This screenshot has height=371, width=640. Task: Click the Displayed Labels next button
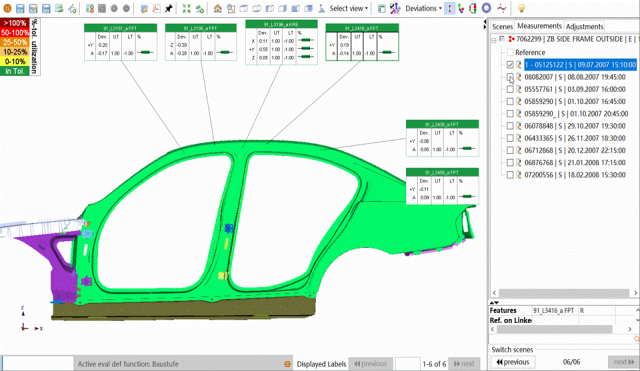pos(464,363)
